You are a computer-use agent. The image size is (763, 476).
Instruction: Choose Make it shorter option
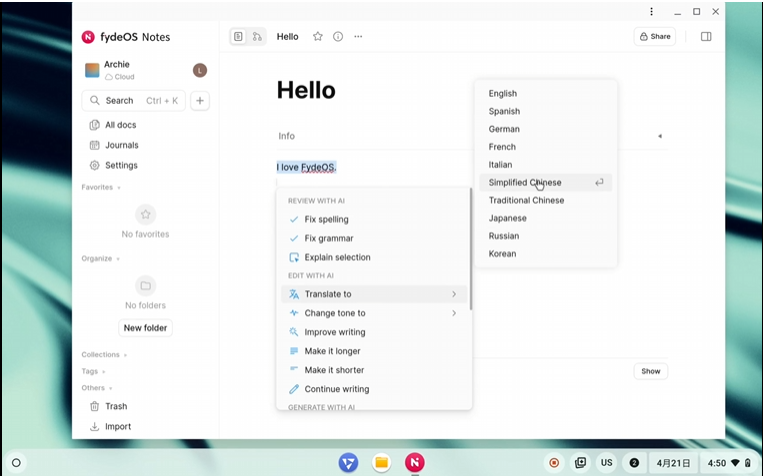click(374, 370)
